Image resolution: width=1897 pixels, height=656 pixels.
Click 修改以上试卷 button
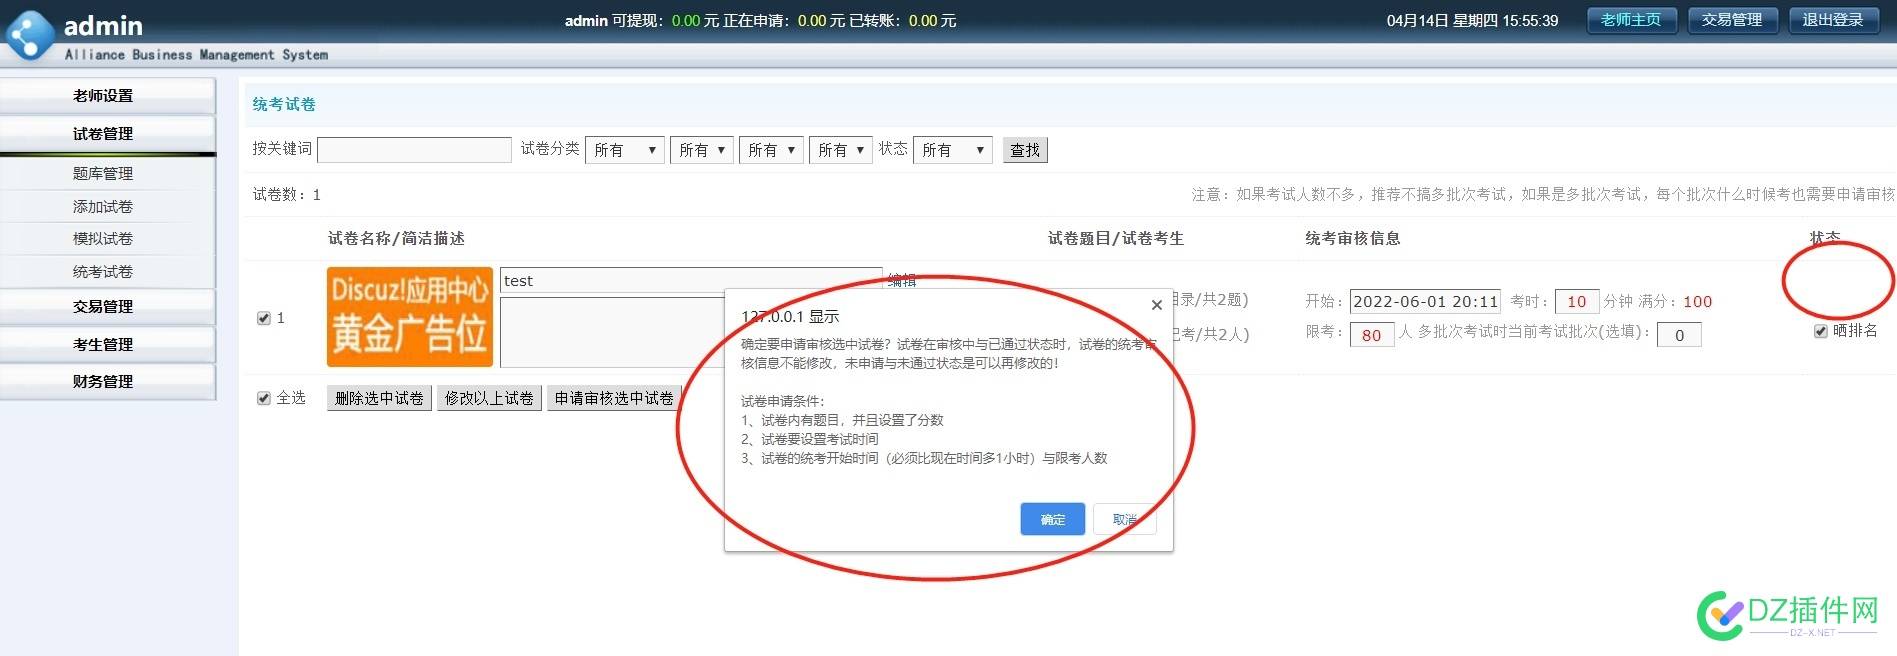[489, 398]
